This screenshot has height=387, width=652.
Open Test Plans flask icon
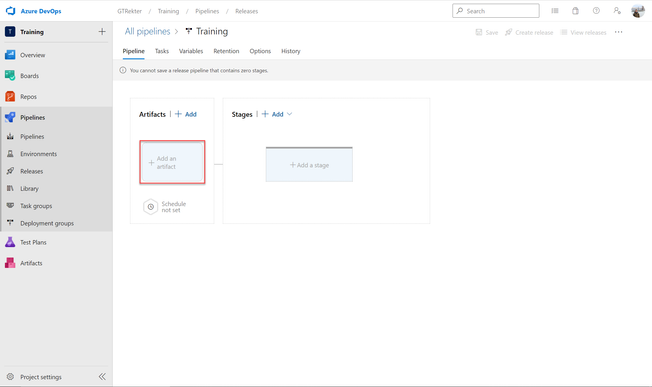tap(10, 242)
